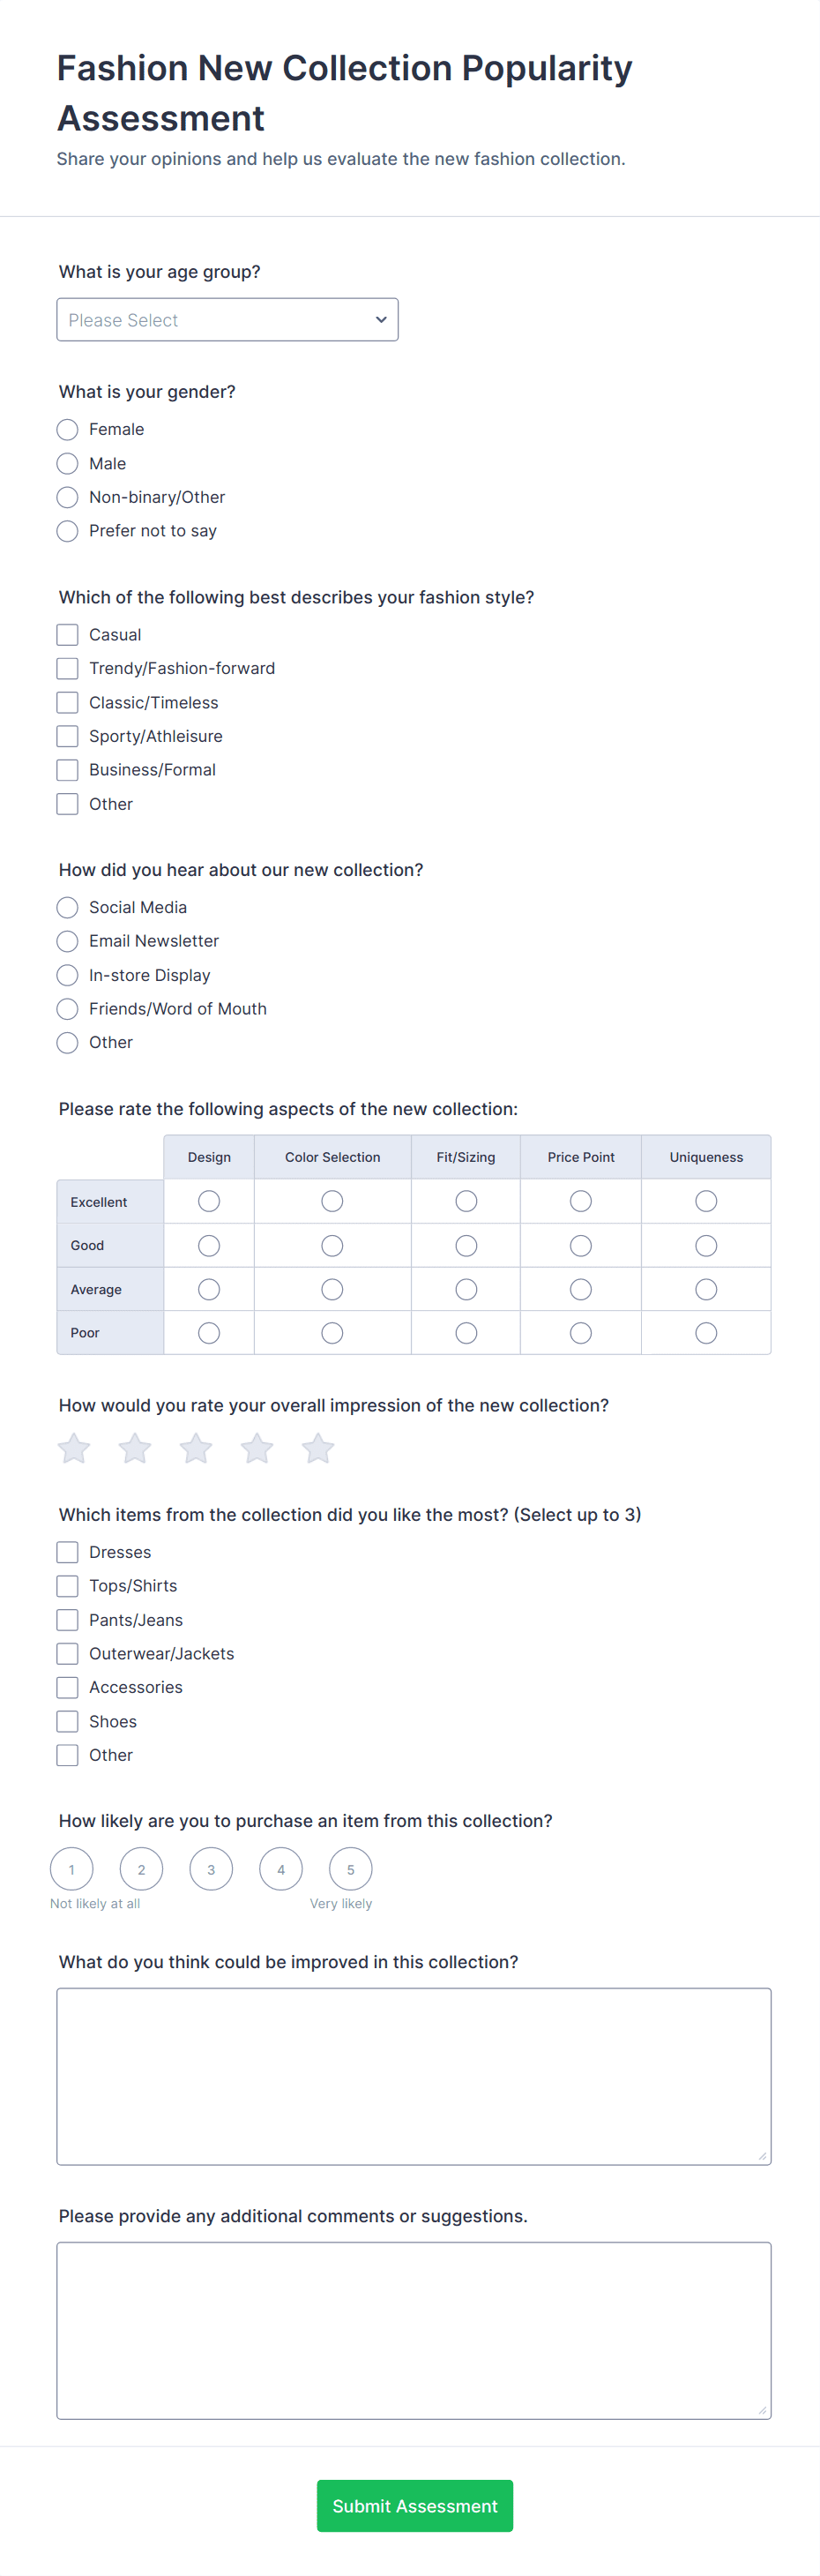This screenshot has height=2576, width=820.
Task: Choose Social Media as source
Action: [67, 907]
